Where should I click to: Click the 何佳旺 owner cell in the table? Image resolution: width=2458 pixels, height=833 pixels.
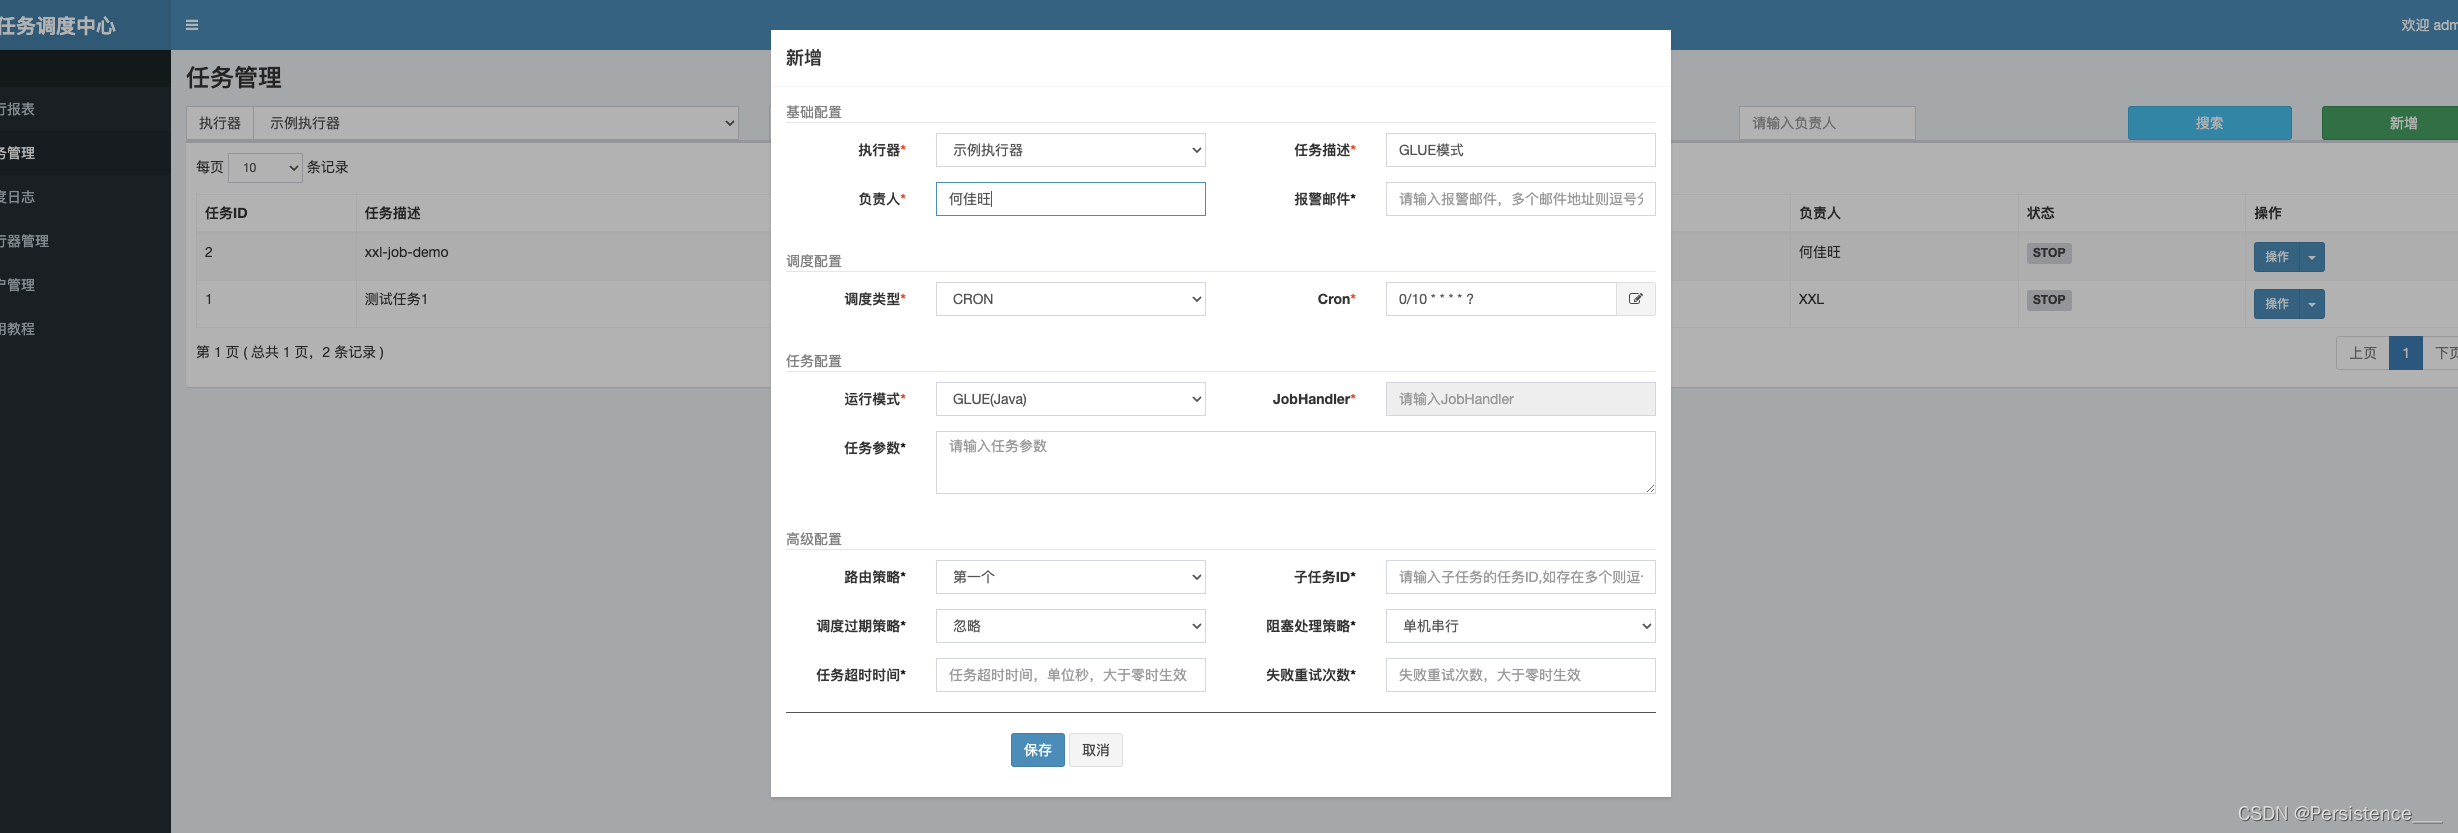coord(1819,252)
